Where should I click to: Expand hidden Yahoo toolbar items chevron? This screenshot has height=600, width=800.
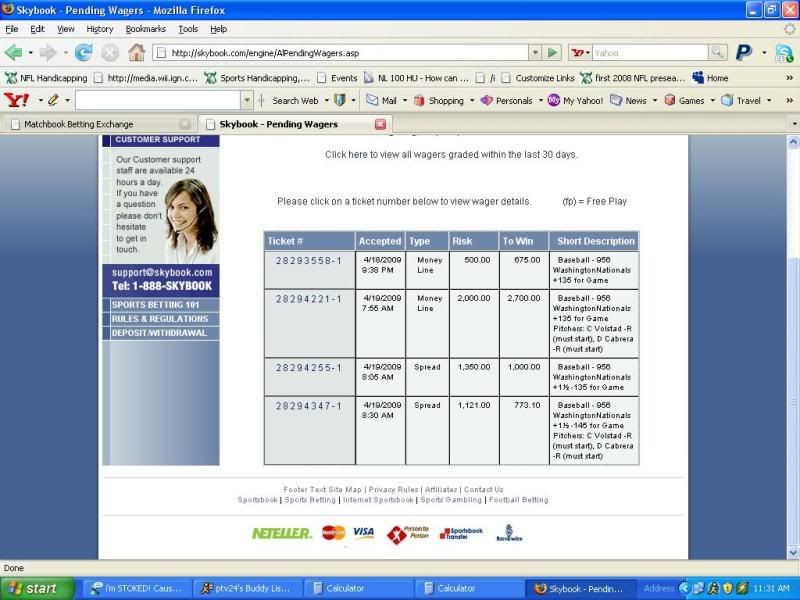coord(789,101)
